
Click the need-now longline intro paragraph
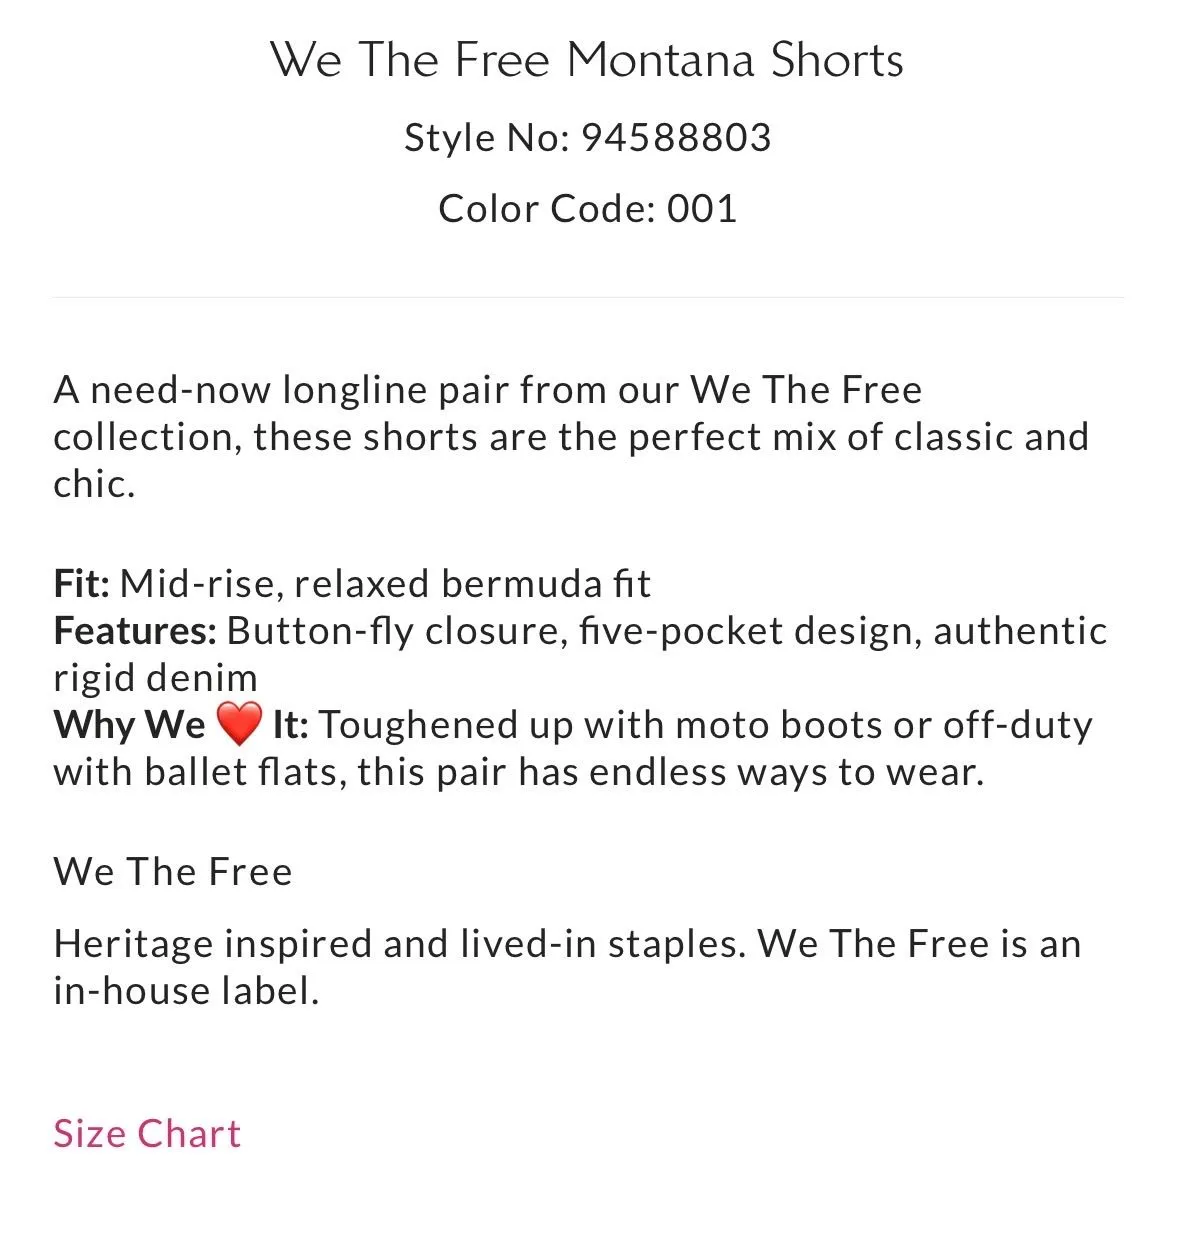coord(571,436)
